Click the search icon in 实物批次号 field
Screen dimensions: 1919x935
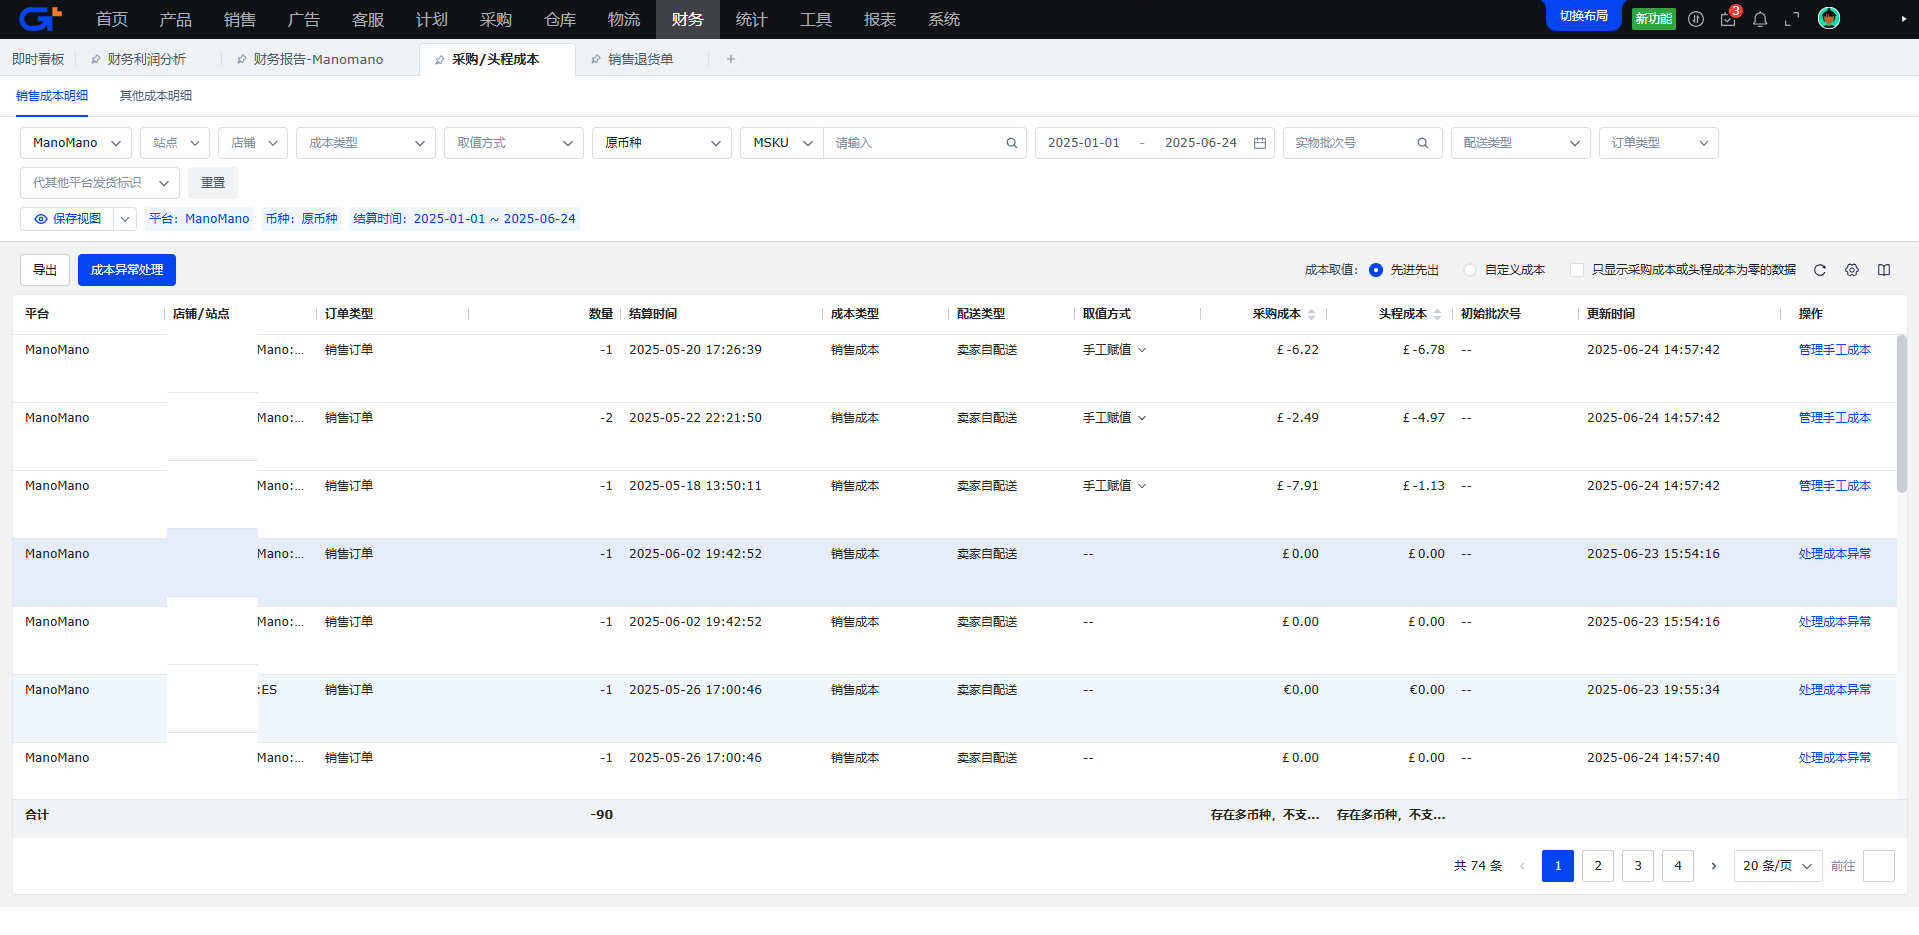coord(1423,143)
